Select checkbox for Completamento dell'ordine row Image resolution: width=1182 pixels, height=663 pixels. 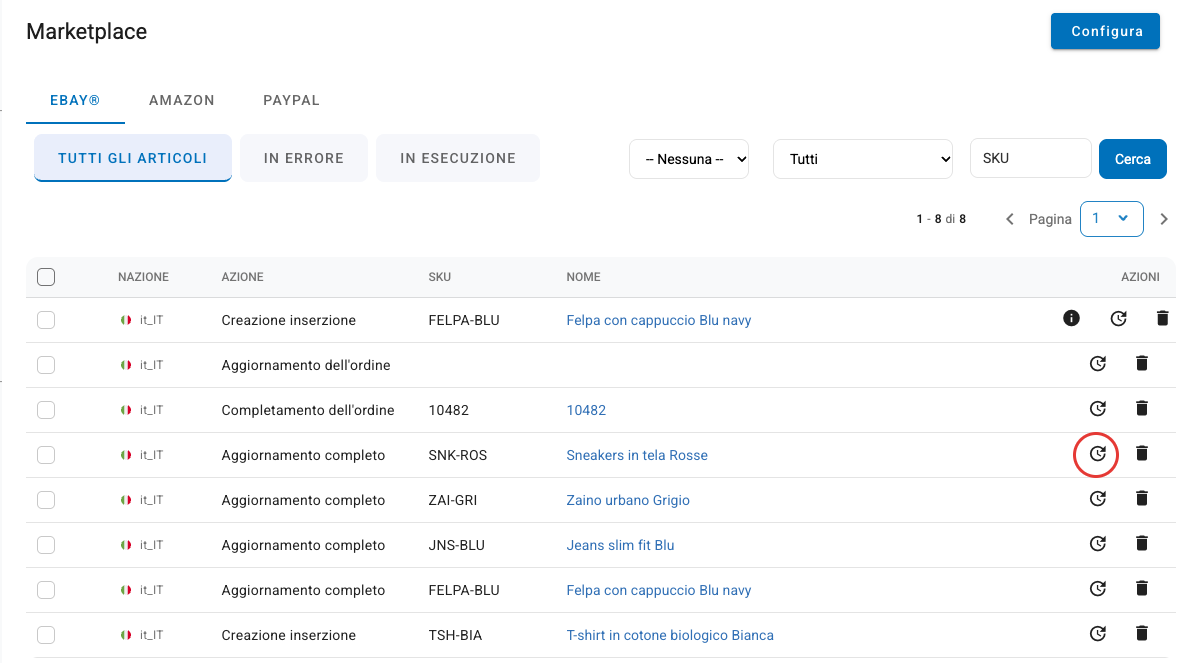[x=46, y=410]
